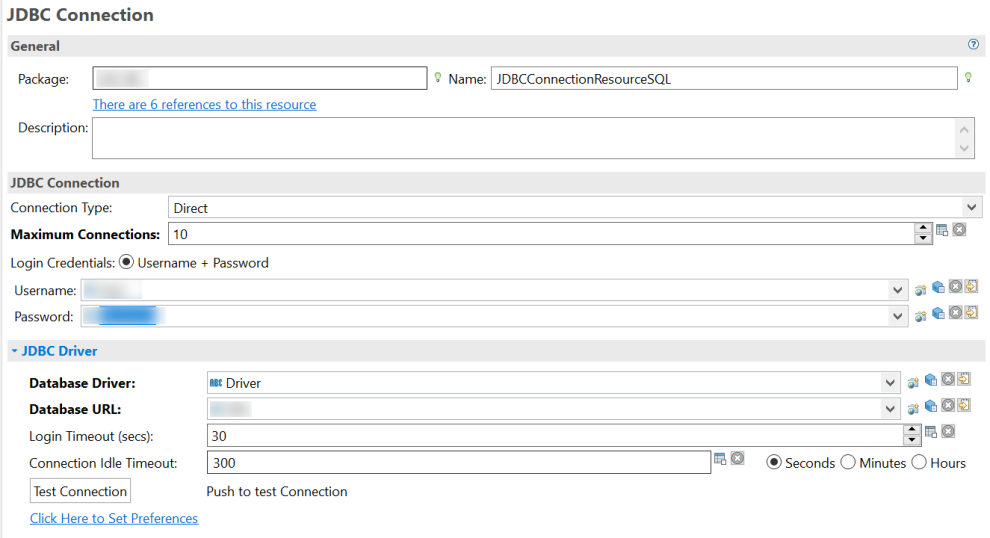Viewport: 990px width, 538px height.
Task: Choose the Username + Password login option
Action: 126,263
